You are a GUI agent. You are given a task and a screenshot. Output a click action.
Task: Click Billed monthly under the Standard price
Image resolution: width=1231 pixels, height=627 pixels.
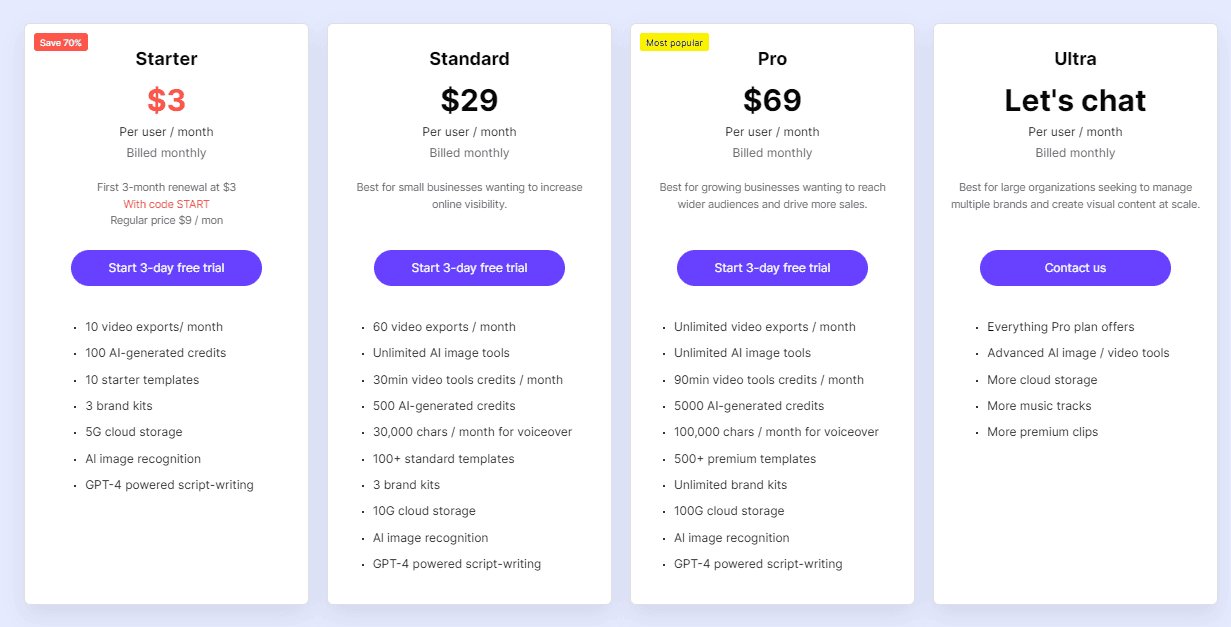click(x=469, y=152)
